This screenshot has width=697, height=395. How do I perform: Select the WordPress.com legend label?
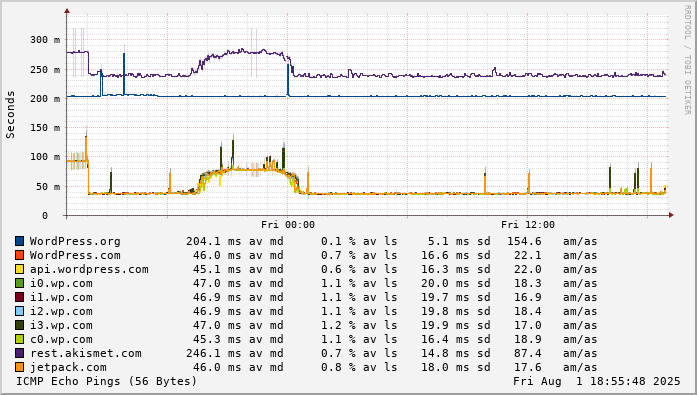click(x=75, y=255)
